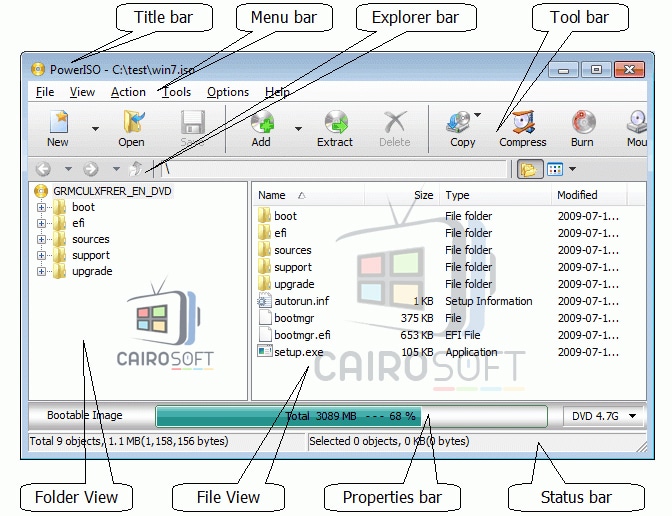Click the Compress toolbar icon

pos(524,122)
